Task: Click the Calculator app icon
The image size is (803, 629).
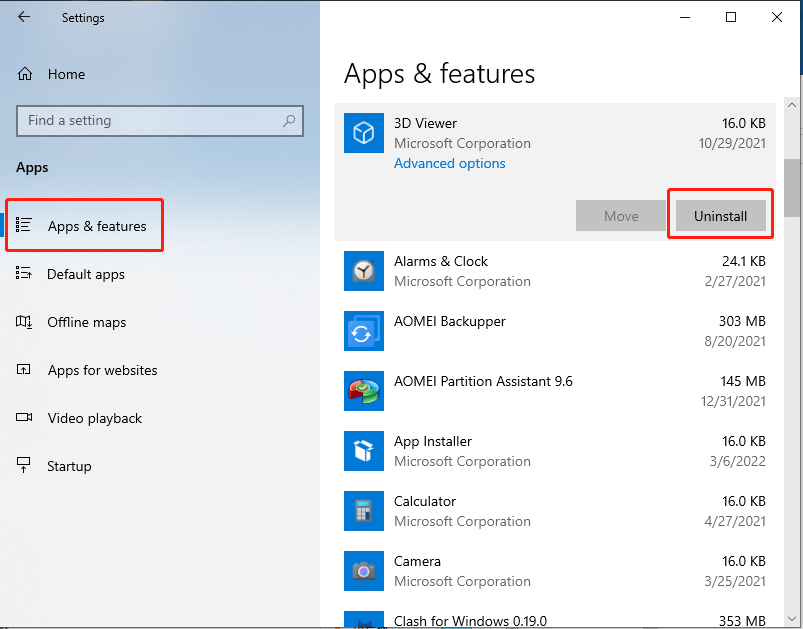Action: point(364,511)
